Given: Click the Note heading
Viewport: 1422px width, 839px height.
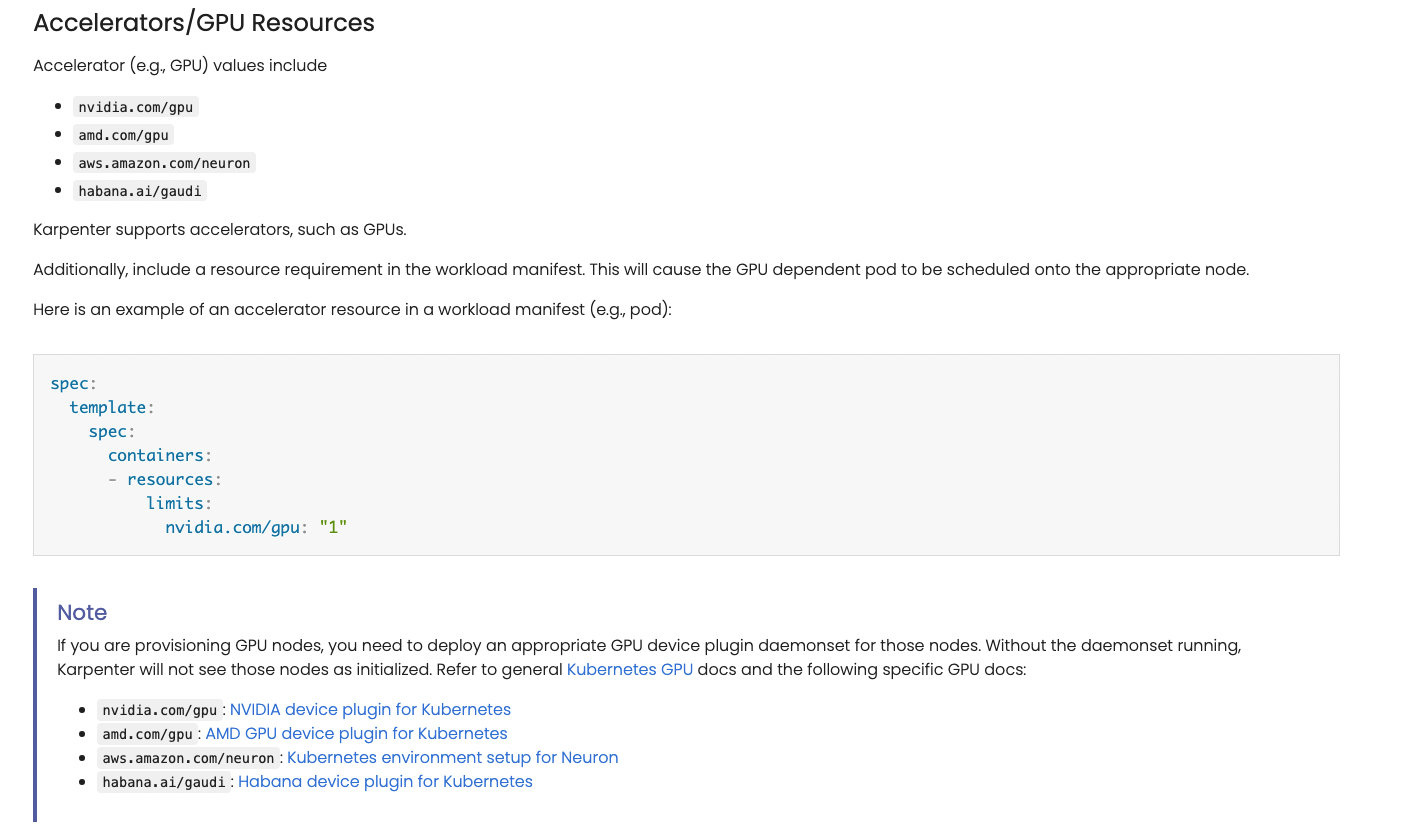Looking at the screenshot, I should (x=82, y=612).
